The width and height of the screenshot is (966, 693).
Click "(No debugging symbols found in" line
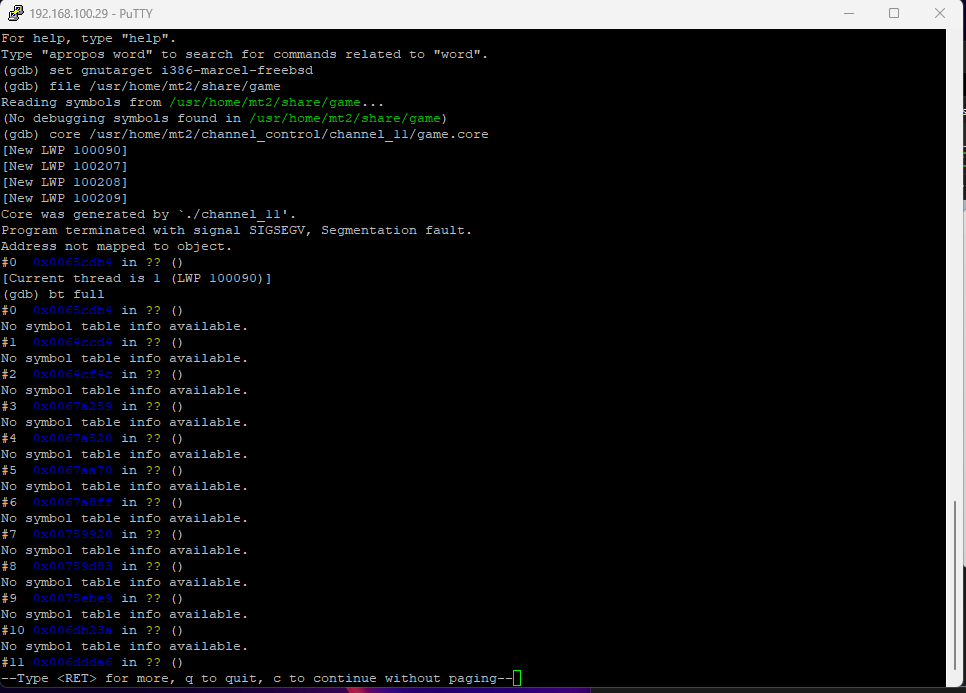pyautogui.click(x=224, y=118)
